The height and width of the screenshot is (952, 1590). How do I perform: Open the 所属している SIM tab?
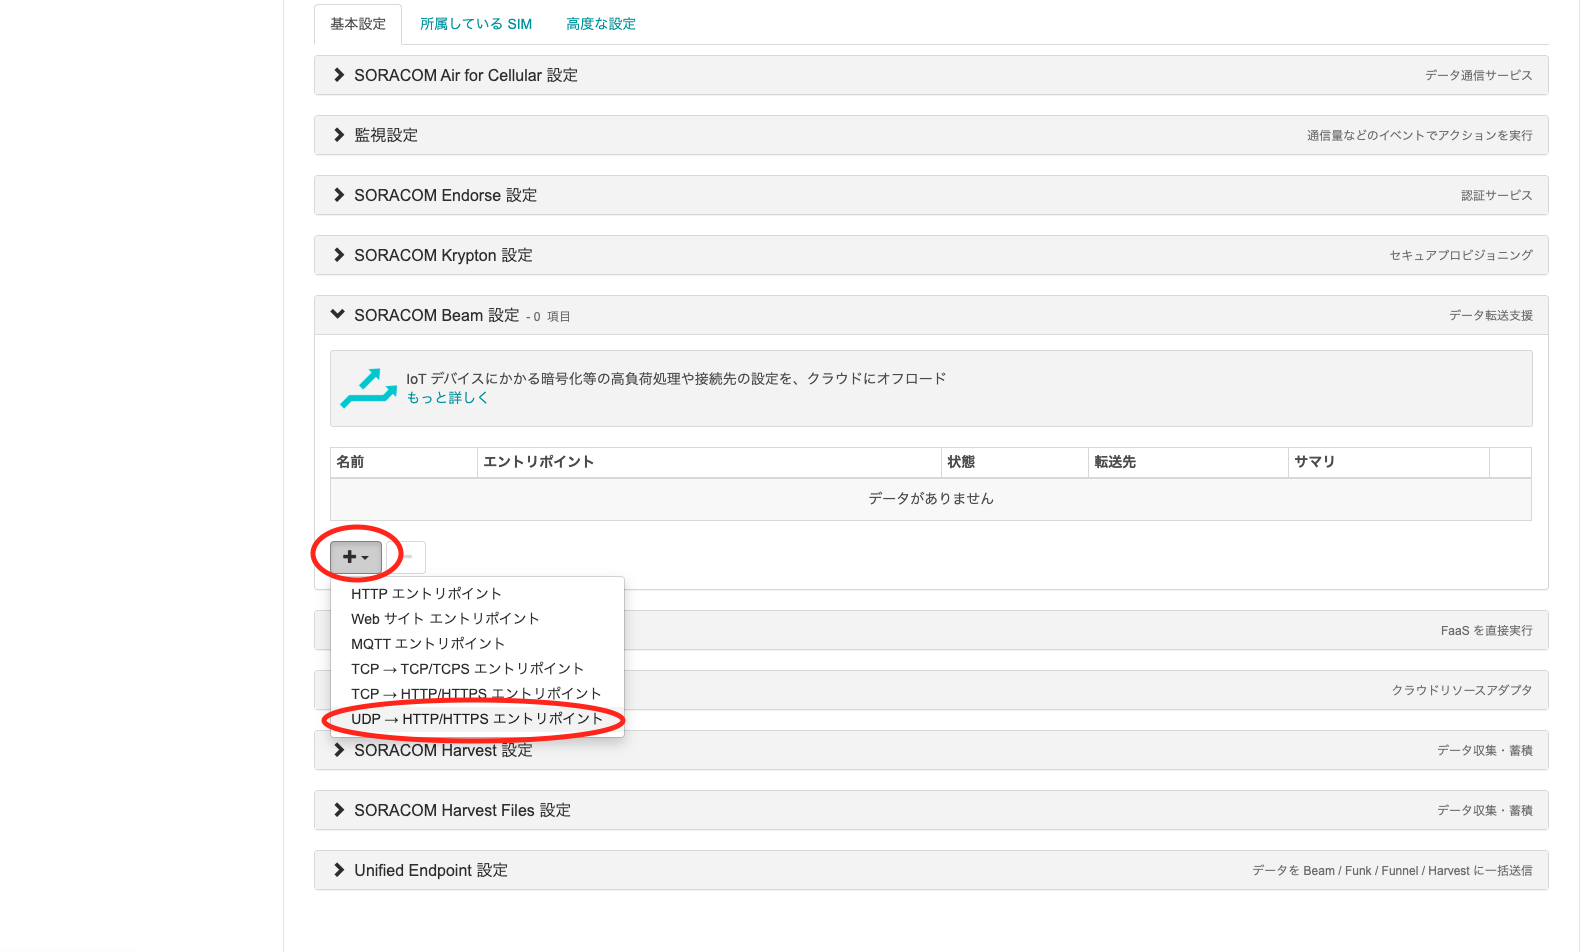(476, 24)
